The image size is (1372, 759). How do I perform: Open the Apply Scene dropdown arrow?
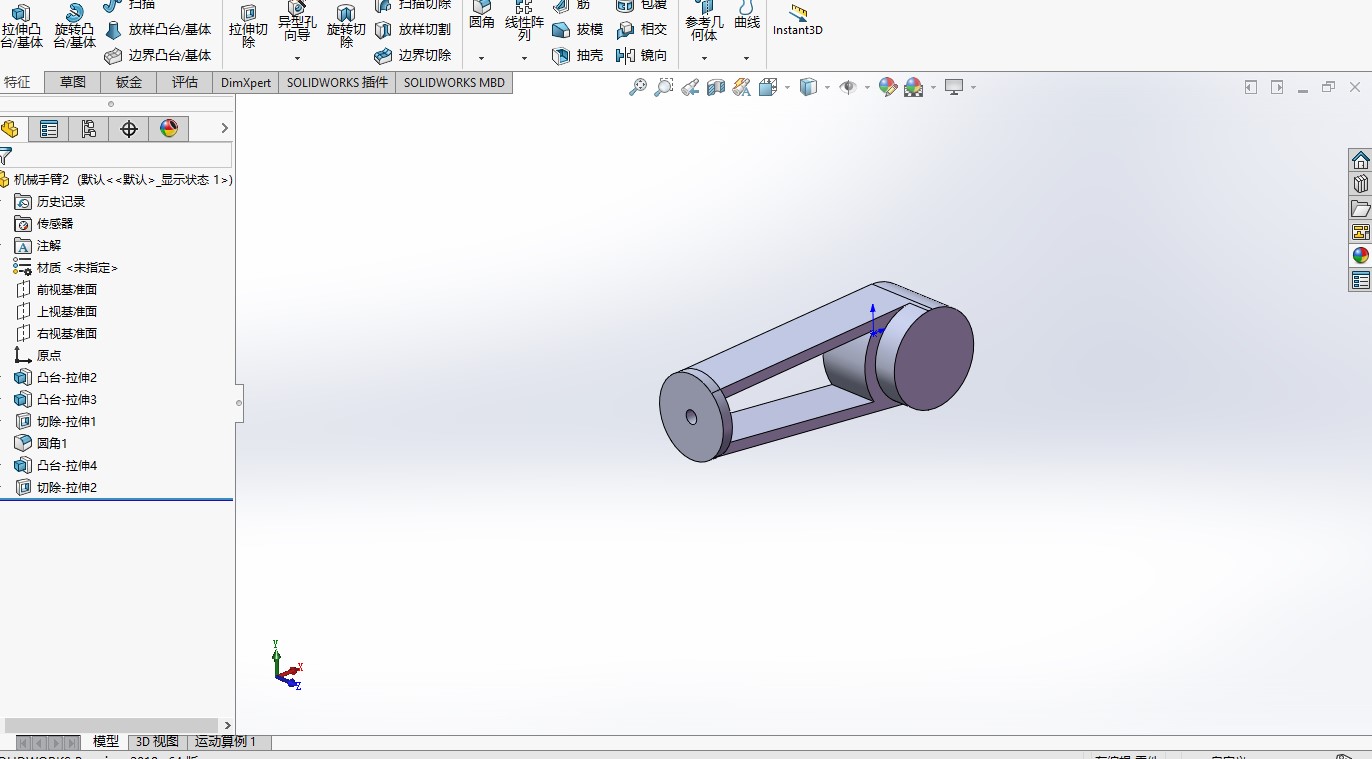pos(933,88)
